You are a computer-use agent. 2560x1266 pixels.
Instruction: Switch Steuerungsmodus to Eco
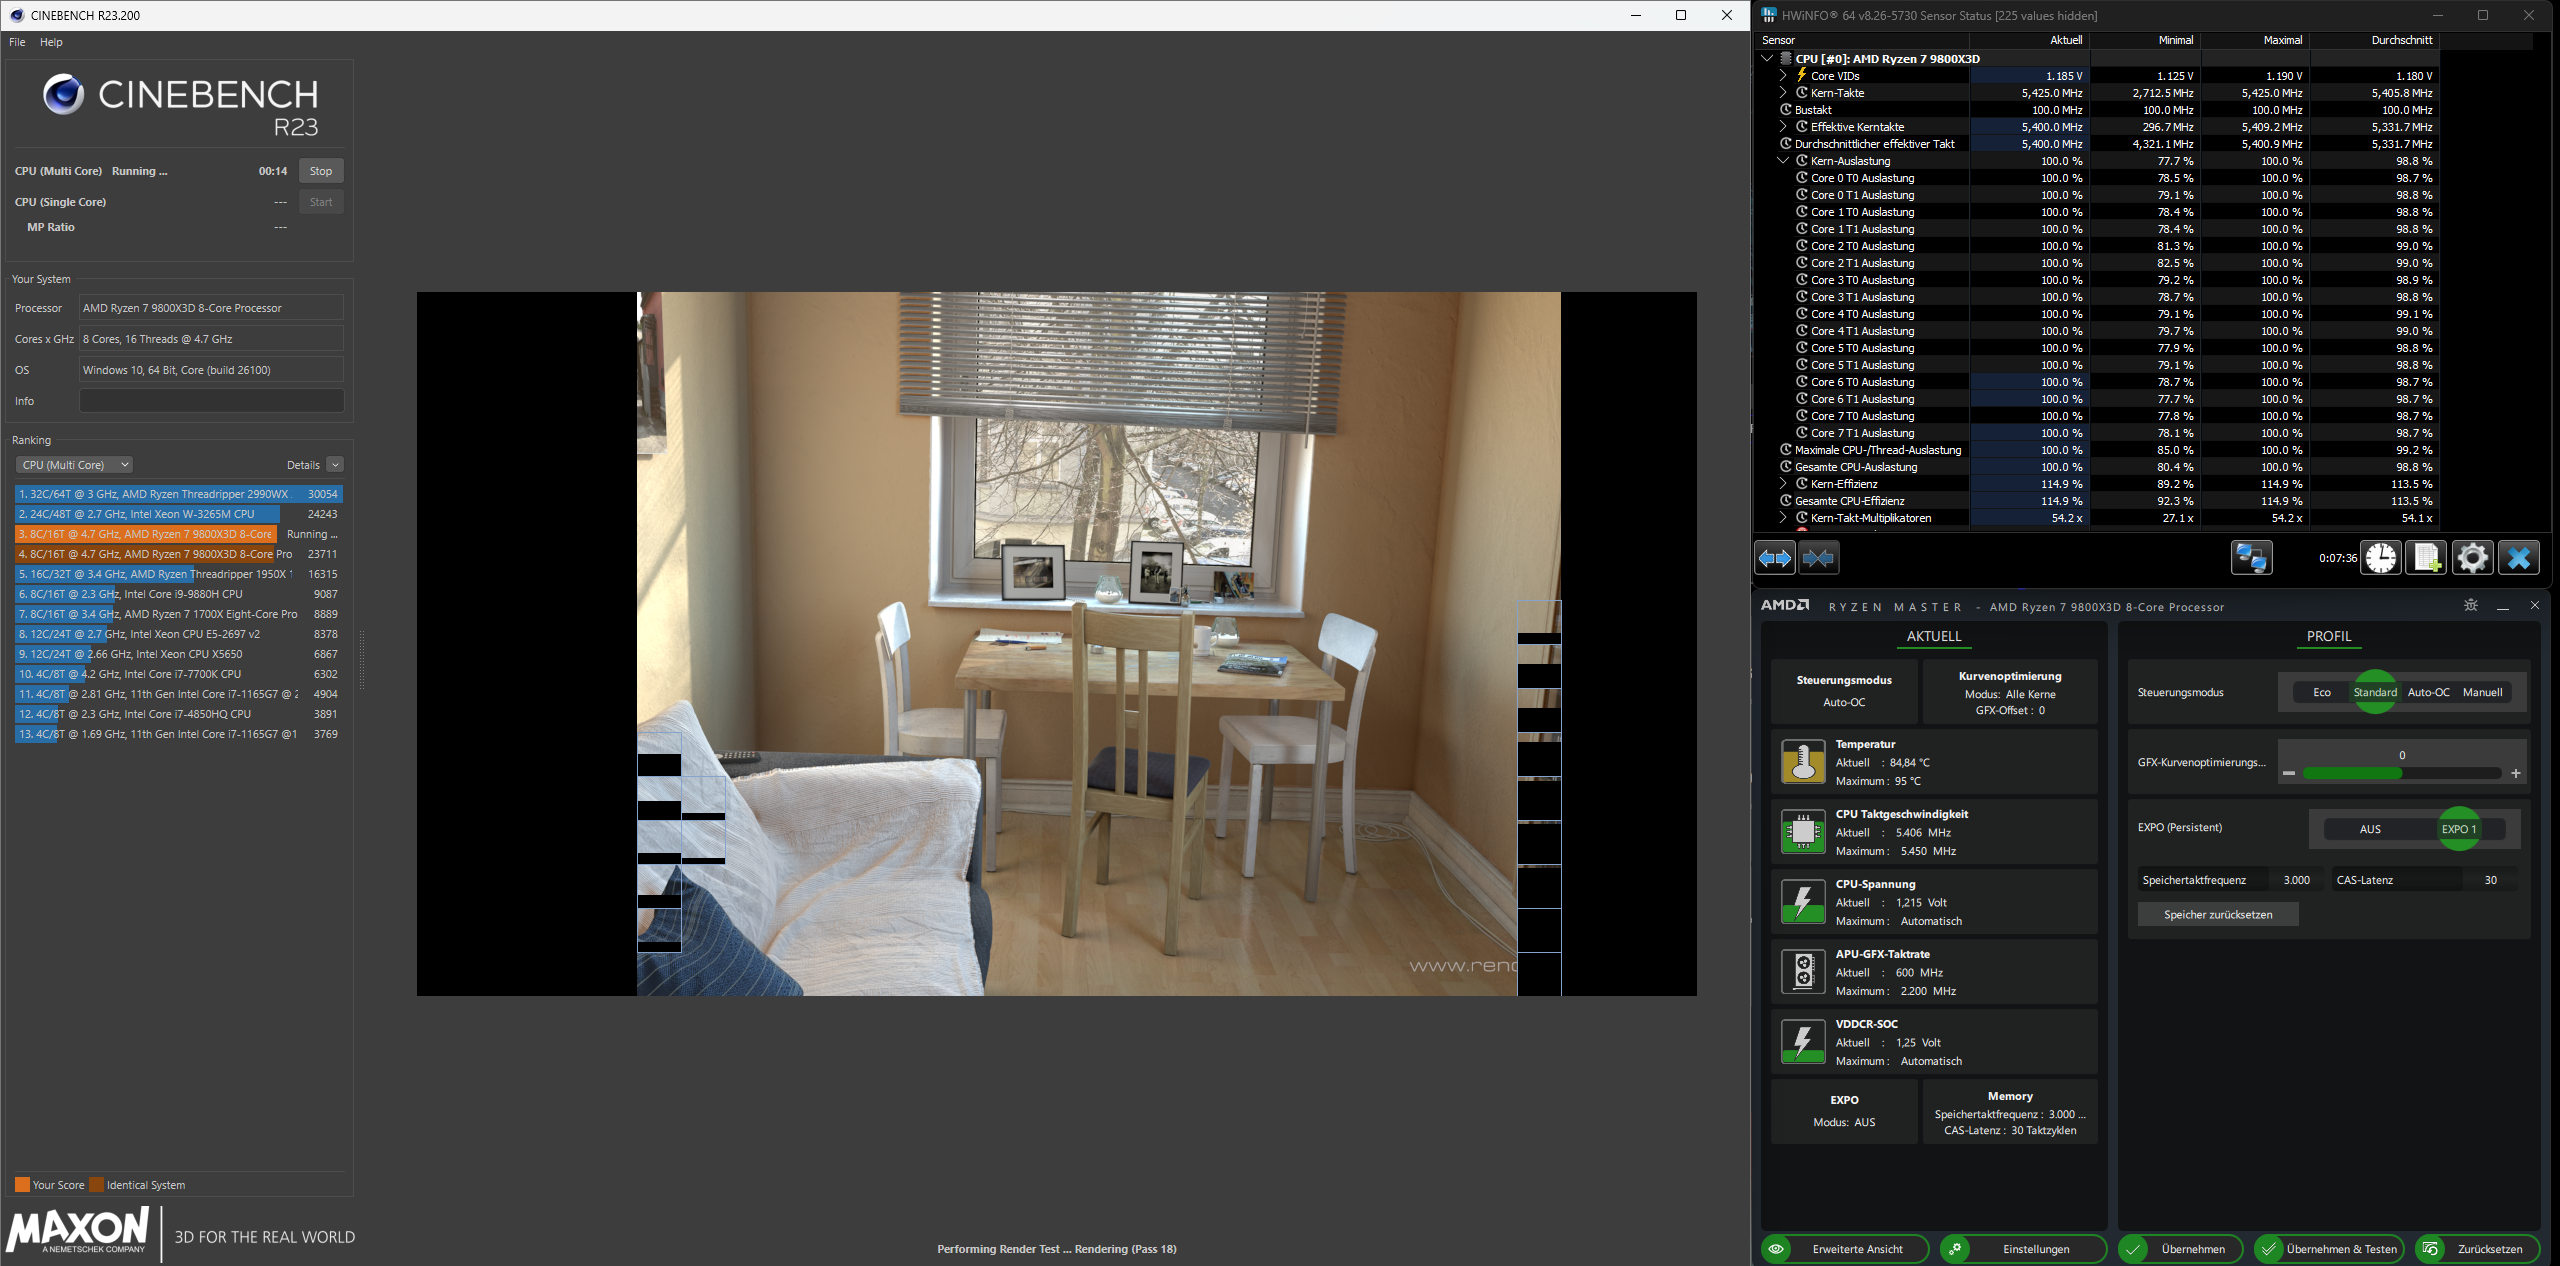tap(2322, 691)
